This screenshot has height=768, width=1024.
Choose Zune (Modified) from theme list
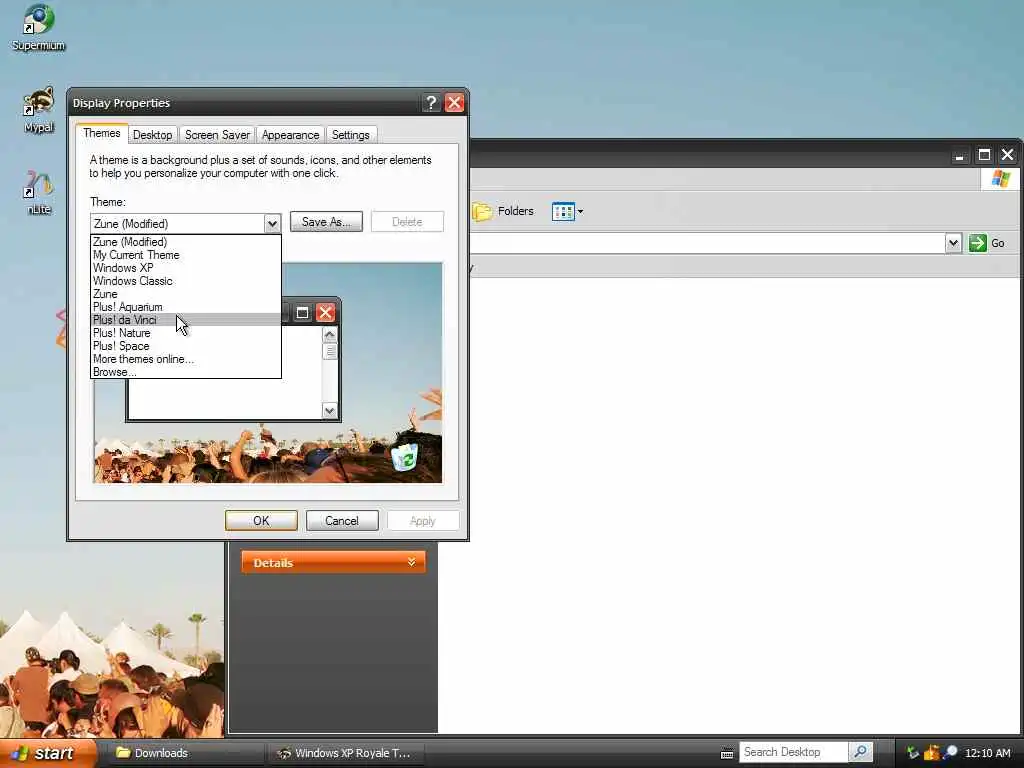pos(185,242)
